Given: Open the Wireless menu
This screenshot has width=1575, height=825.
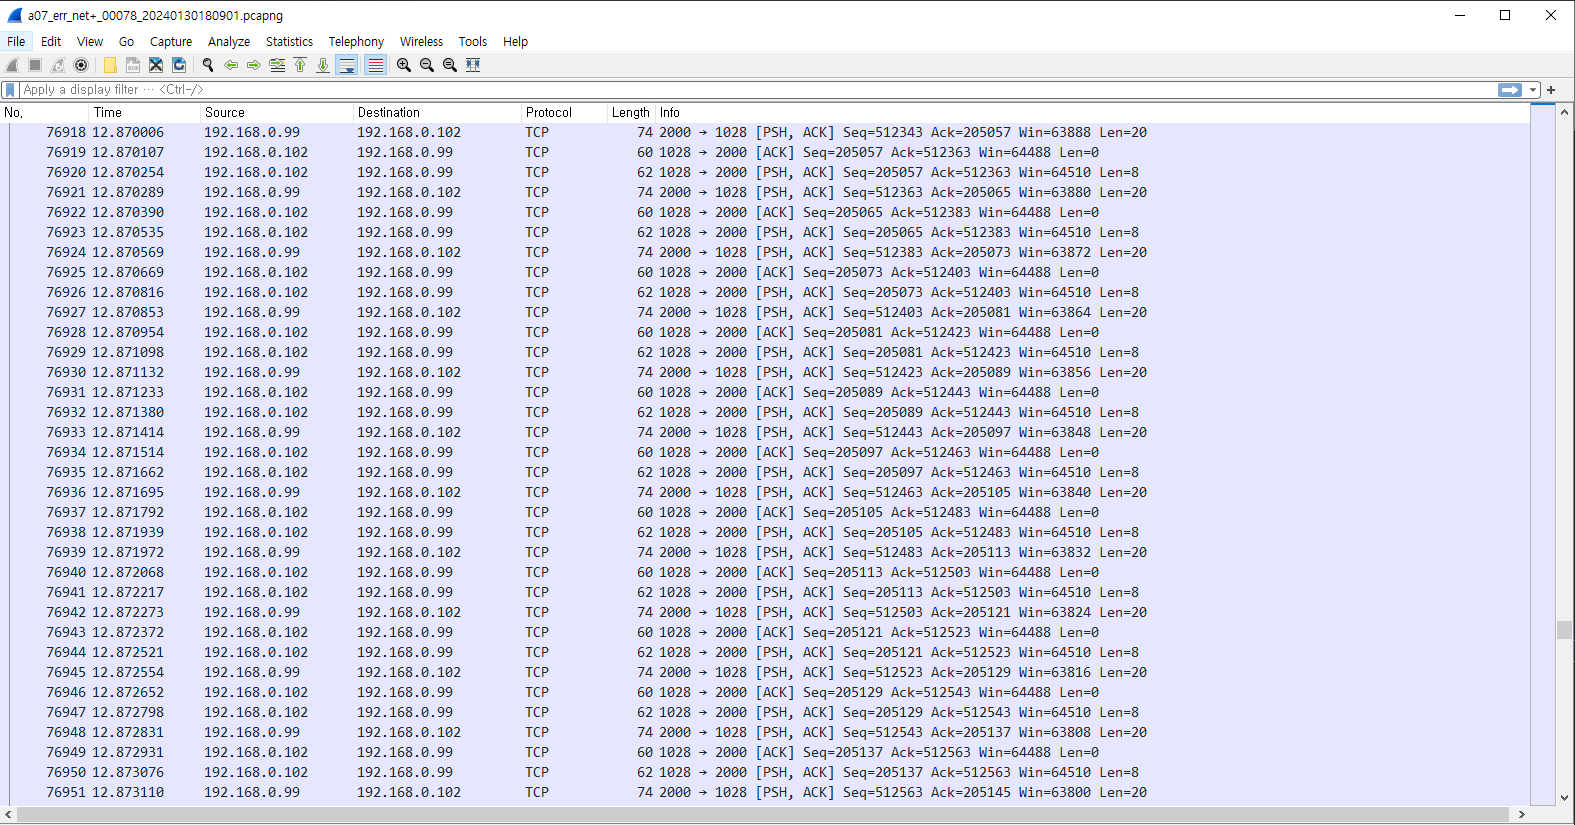Looking at the screenshot, I should coord(421,41).
